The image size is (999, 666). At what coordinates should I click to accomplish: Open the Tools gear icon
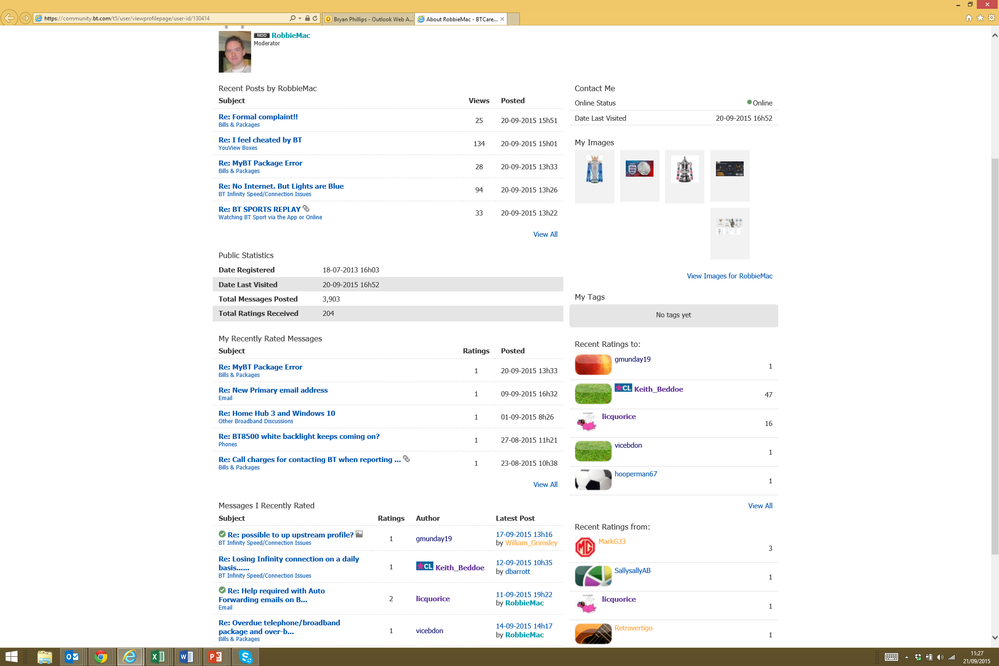click(x=991, y=18)
